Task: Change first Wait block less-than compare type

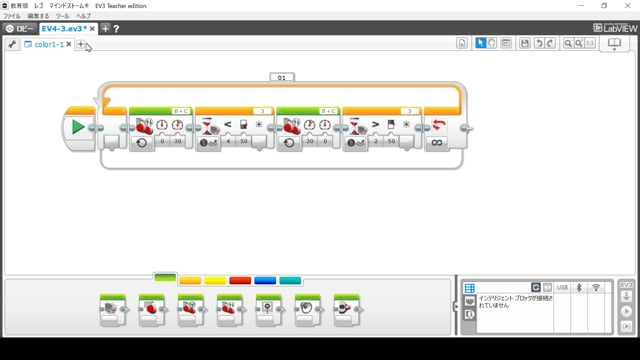Action: click(228, 124)
